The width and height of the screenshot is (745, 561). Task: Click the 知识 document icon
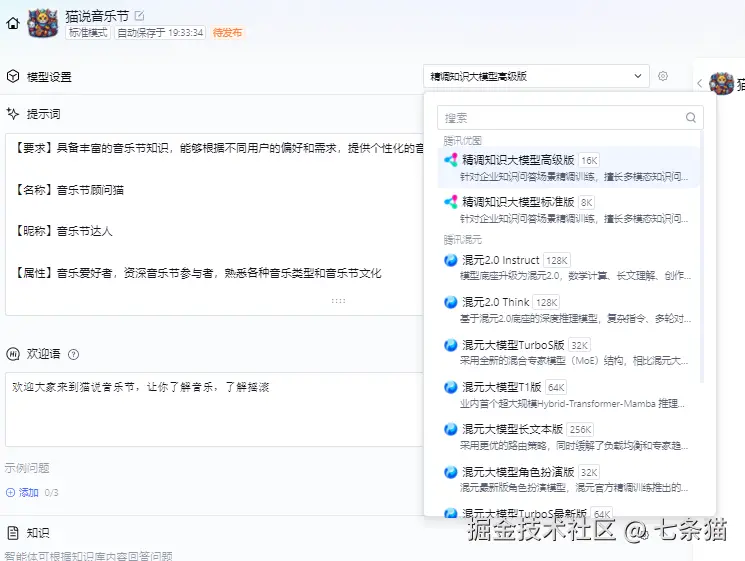click(x=13, y=532)
